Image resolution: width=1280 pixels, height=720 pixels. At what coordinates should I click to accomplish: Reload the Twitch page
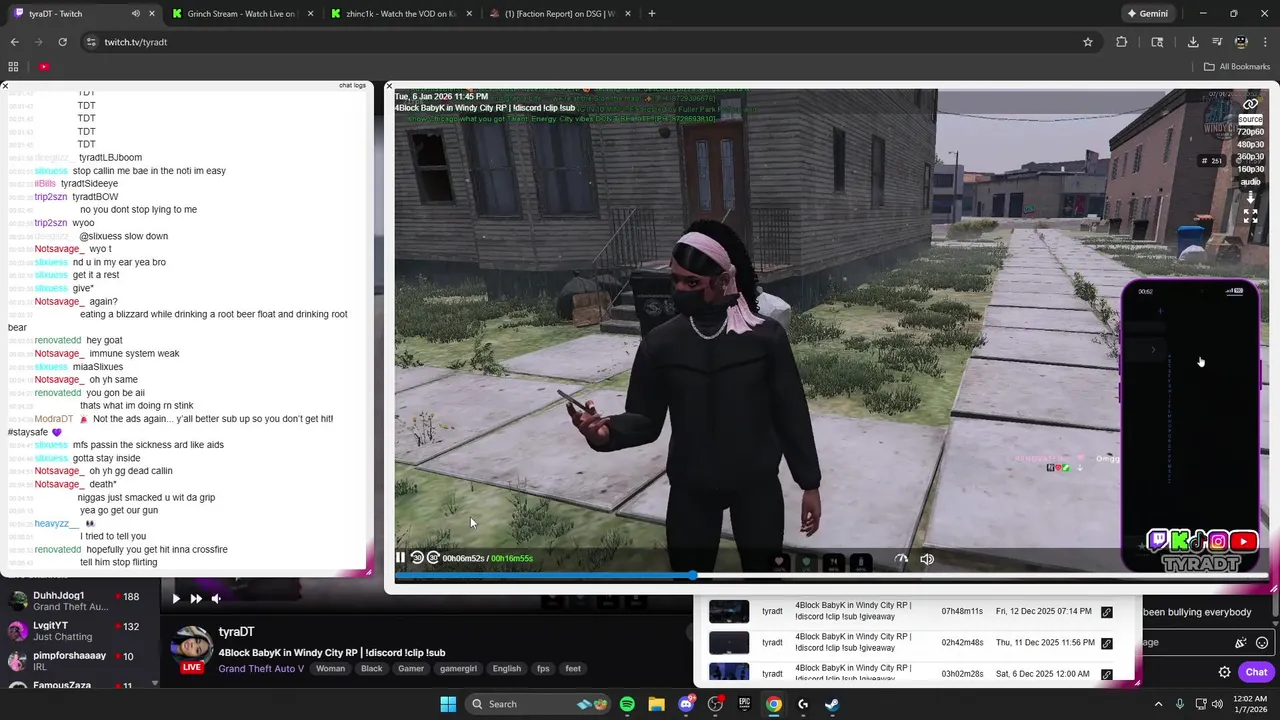point(62,42)
